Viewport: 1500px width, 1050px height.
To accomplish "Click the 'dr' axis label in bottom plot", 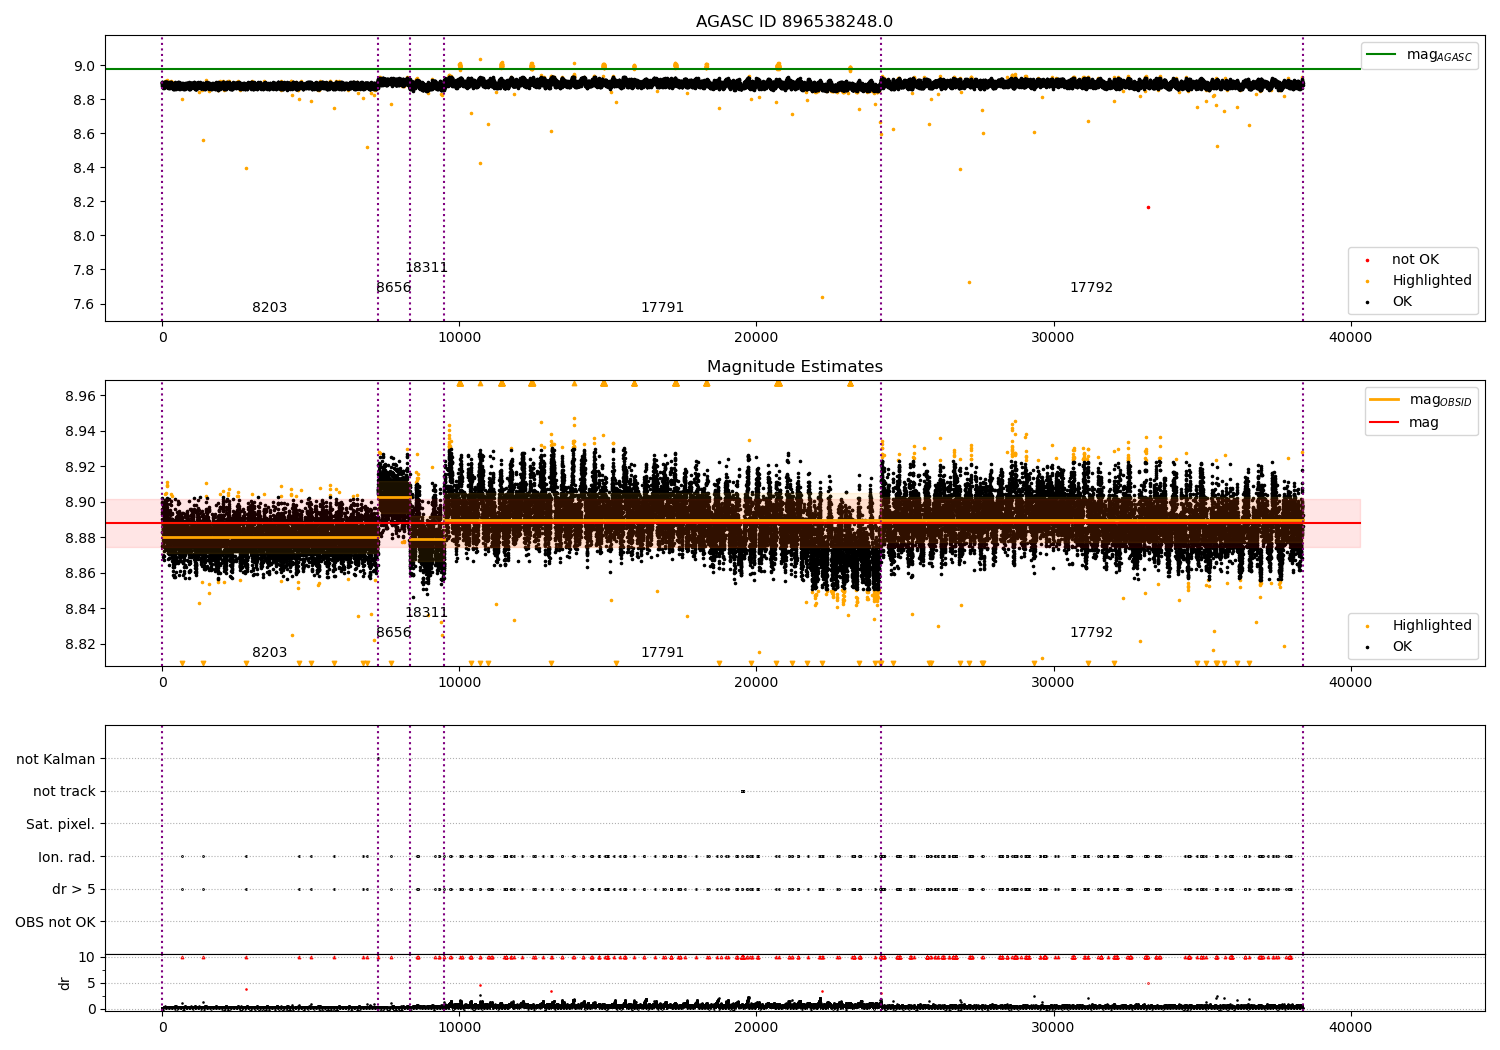I will coord(65,983).
